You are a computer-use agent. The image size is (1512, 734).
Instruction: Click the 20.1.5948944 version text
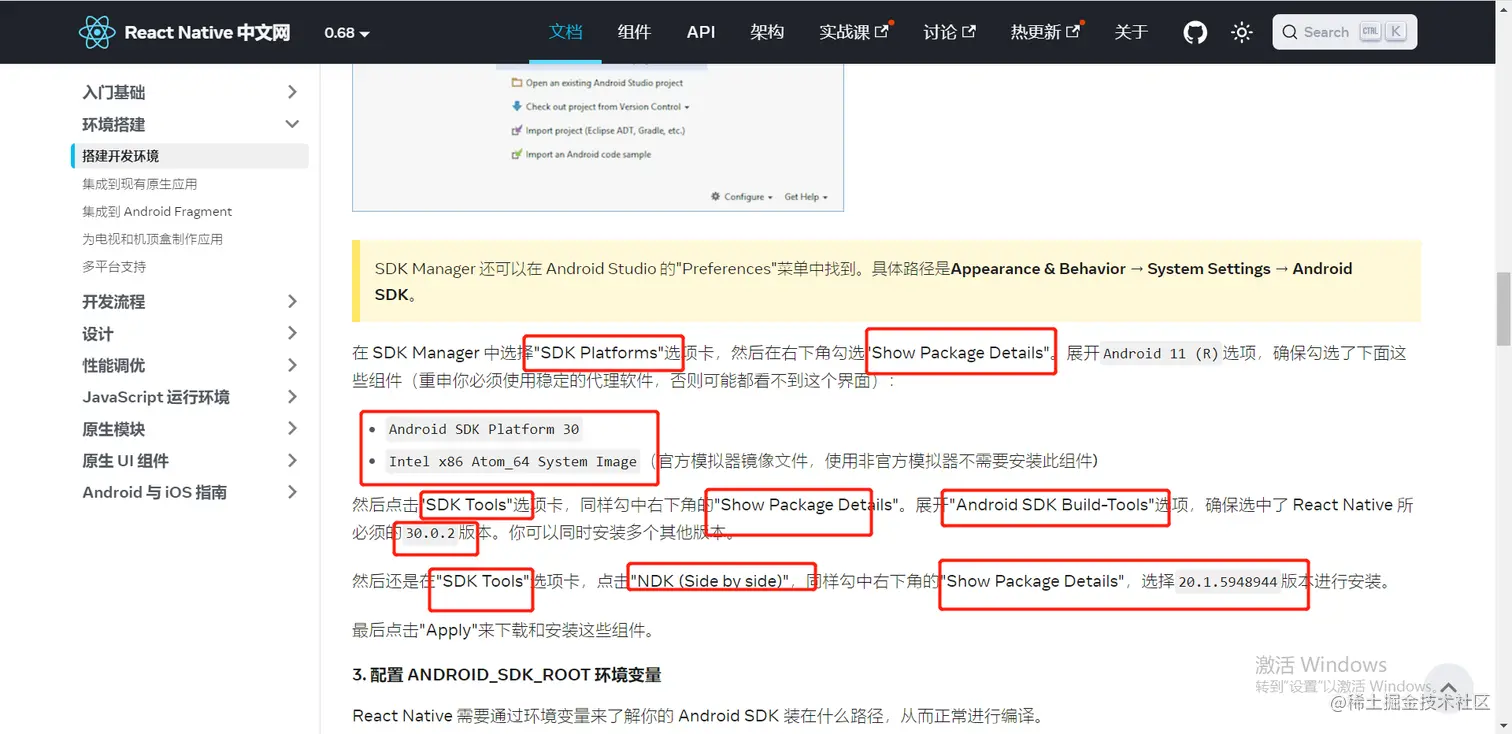click(x=1228, y=581)
